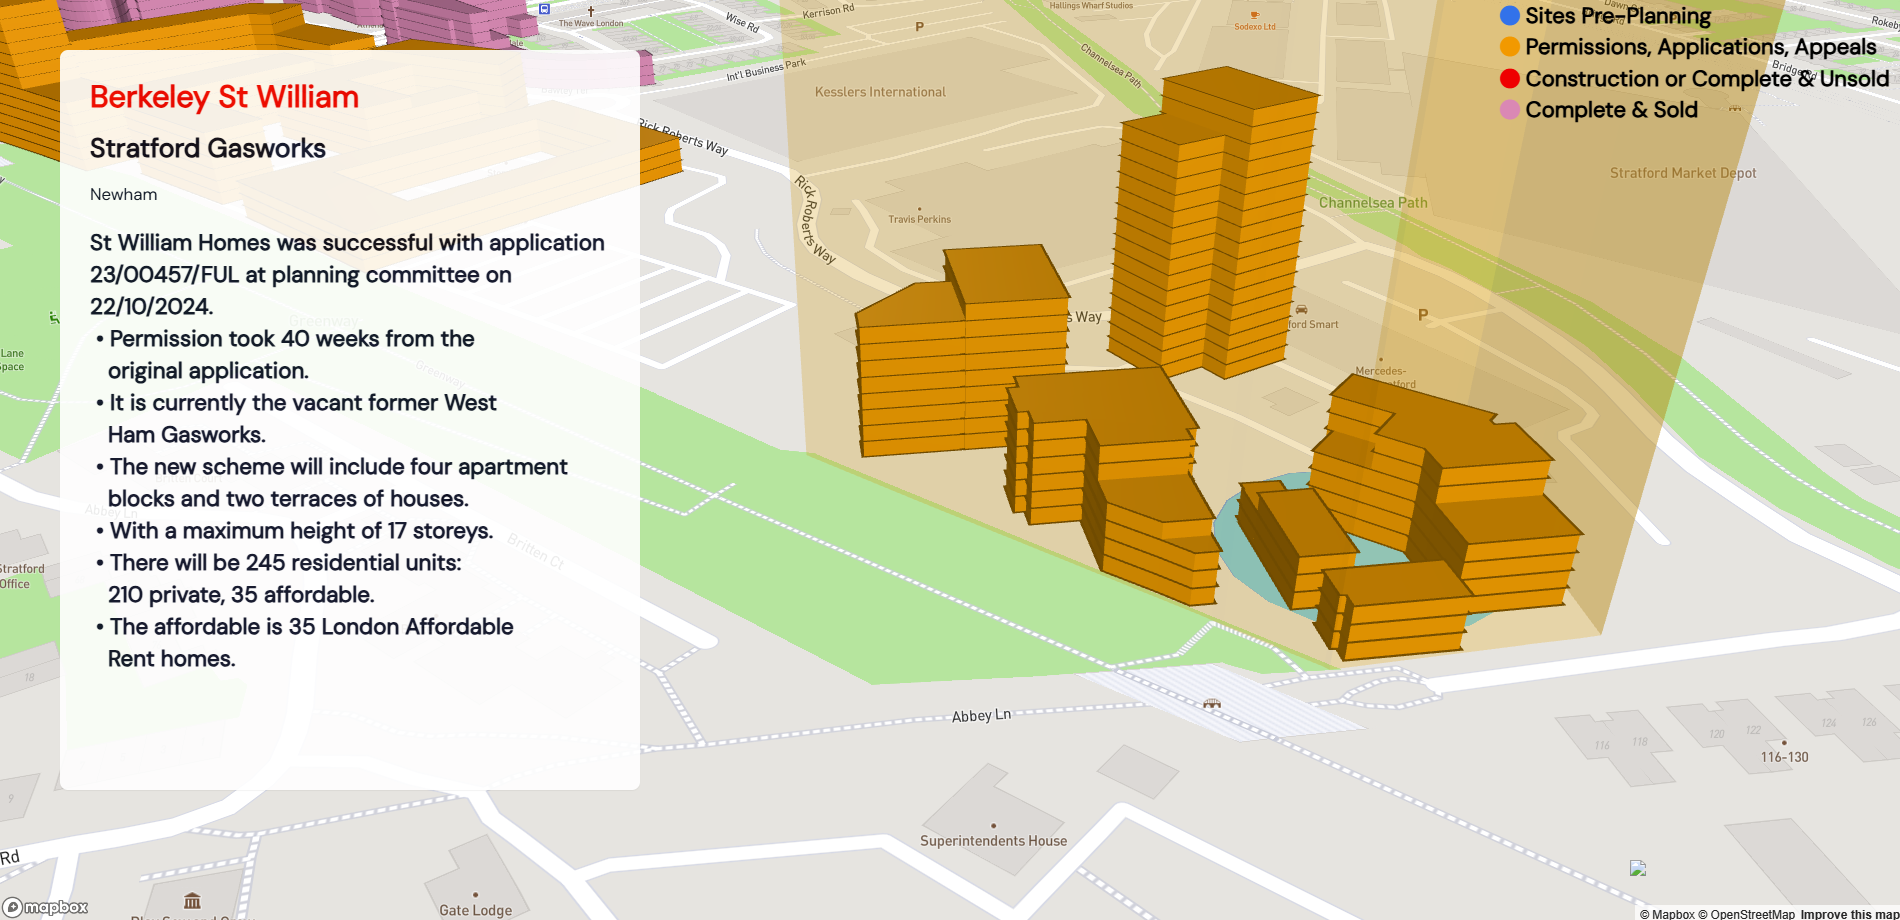Click the parking P icon near Mercedes
This screenshot has width=1900, height=920.
(1423, 315)
